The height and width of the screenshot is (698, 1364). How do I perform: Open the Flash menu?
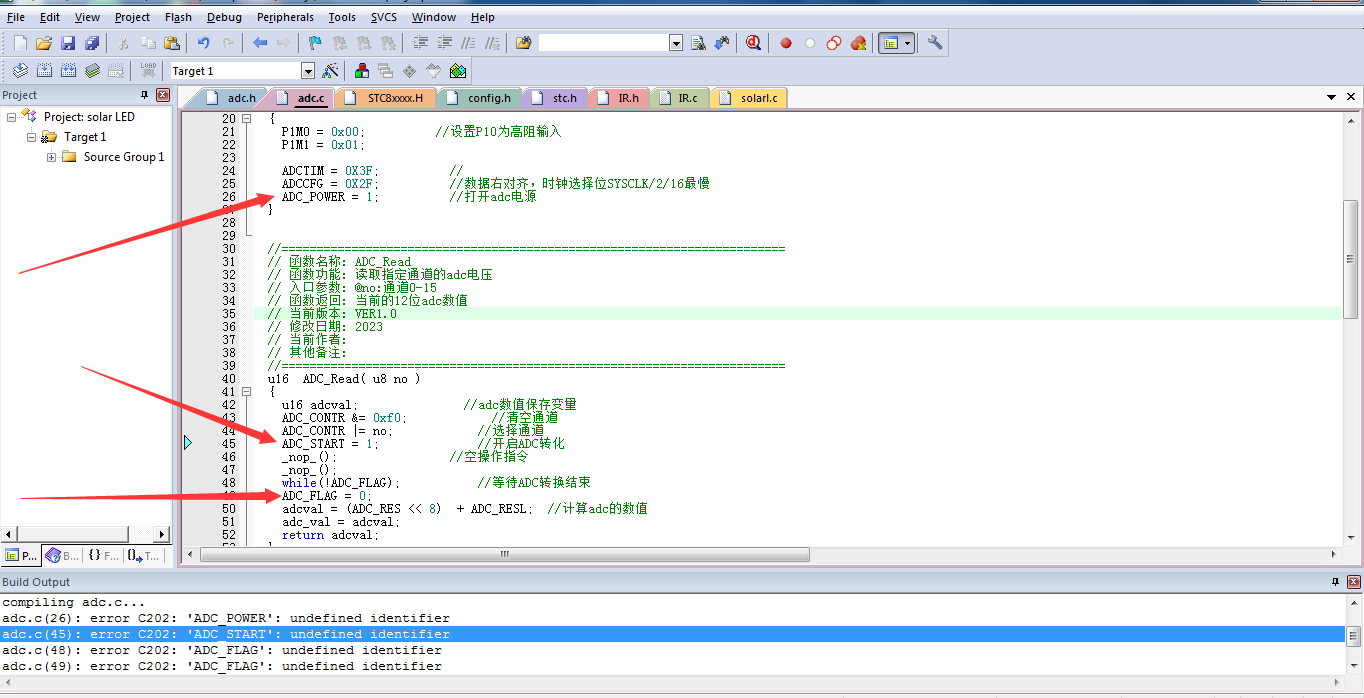178,17
